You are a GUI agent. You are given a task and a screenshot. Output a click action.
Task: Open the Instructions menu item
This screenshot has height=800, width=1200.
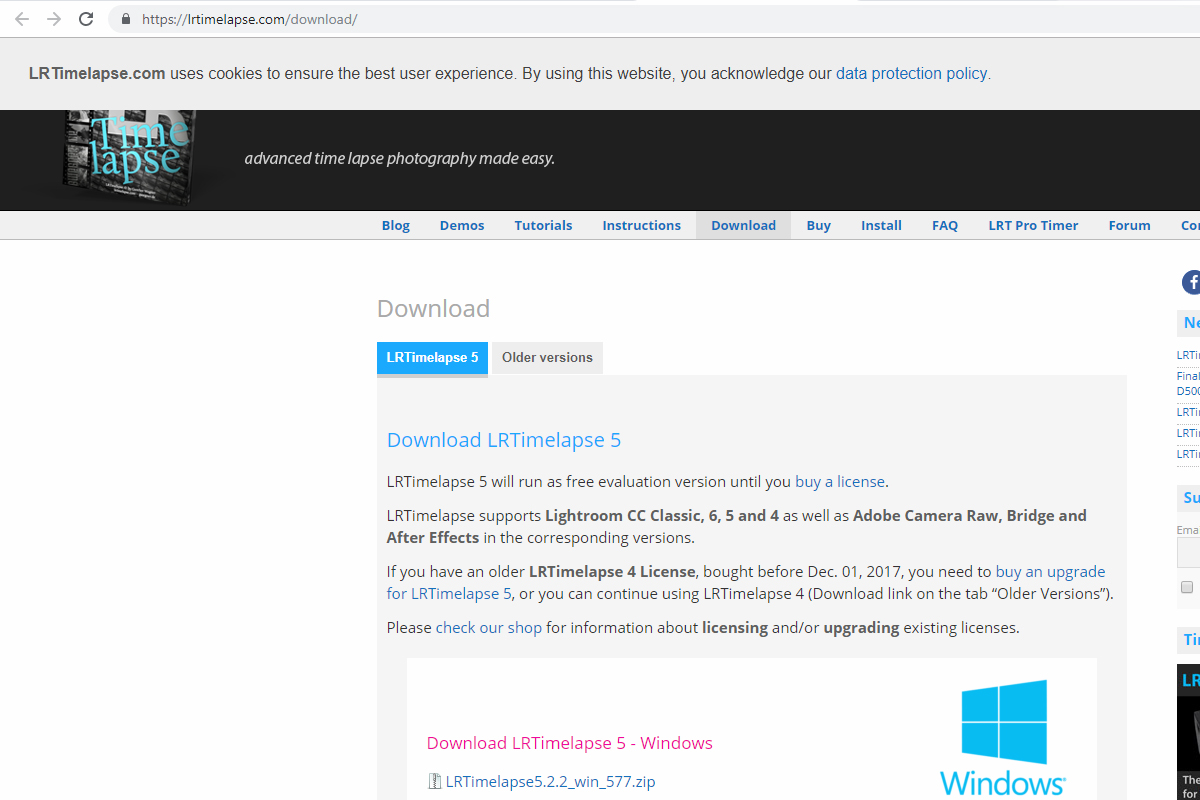(641, 225)
